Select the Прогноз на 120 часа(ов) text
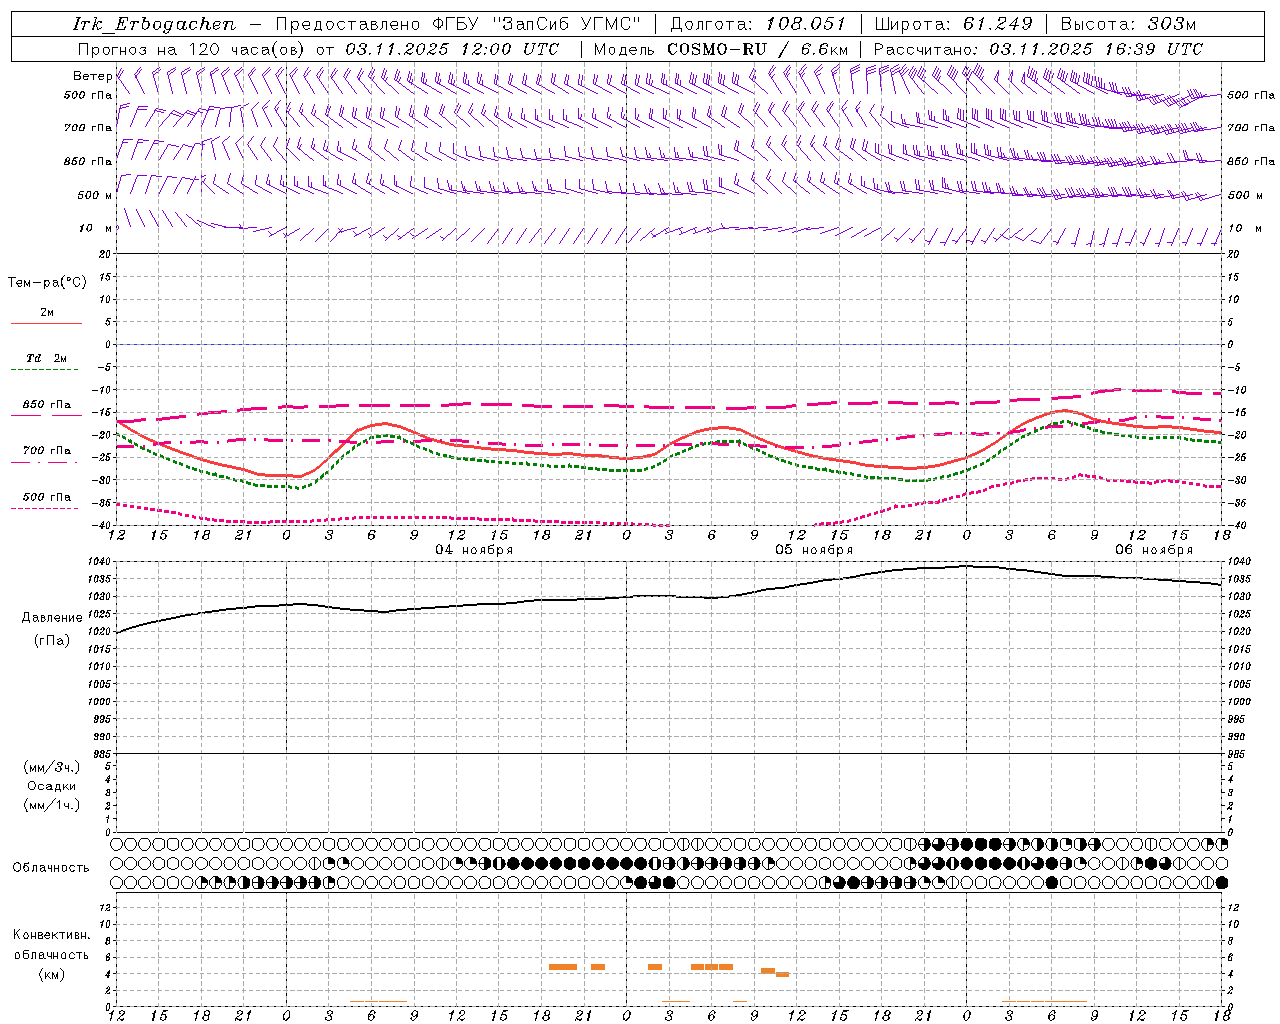The width and height of the screenshot is (1280, 1024). 193,49
